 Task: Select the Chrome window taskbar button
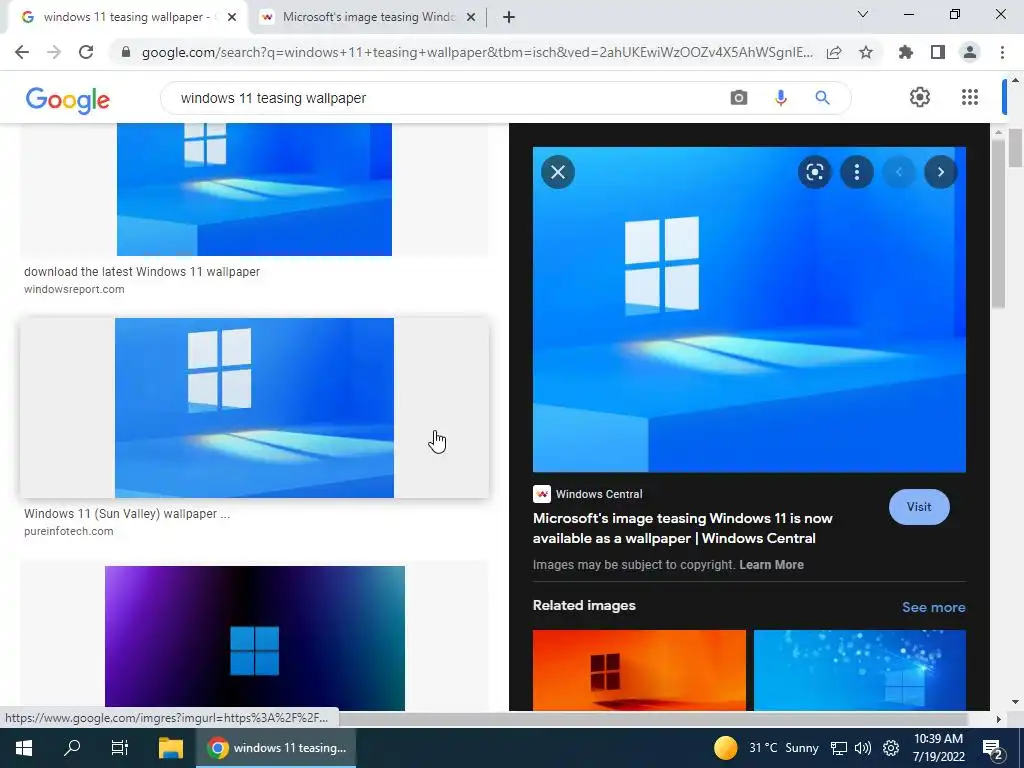(276, 748)
